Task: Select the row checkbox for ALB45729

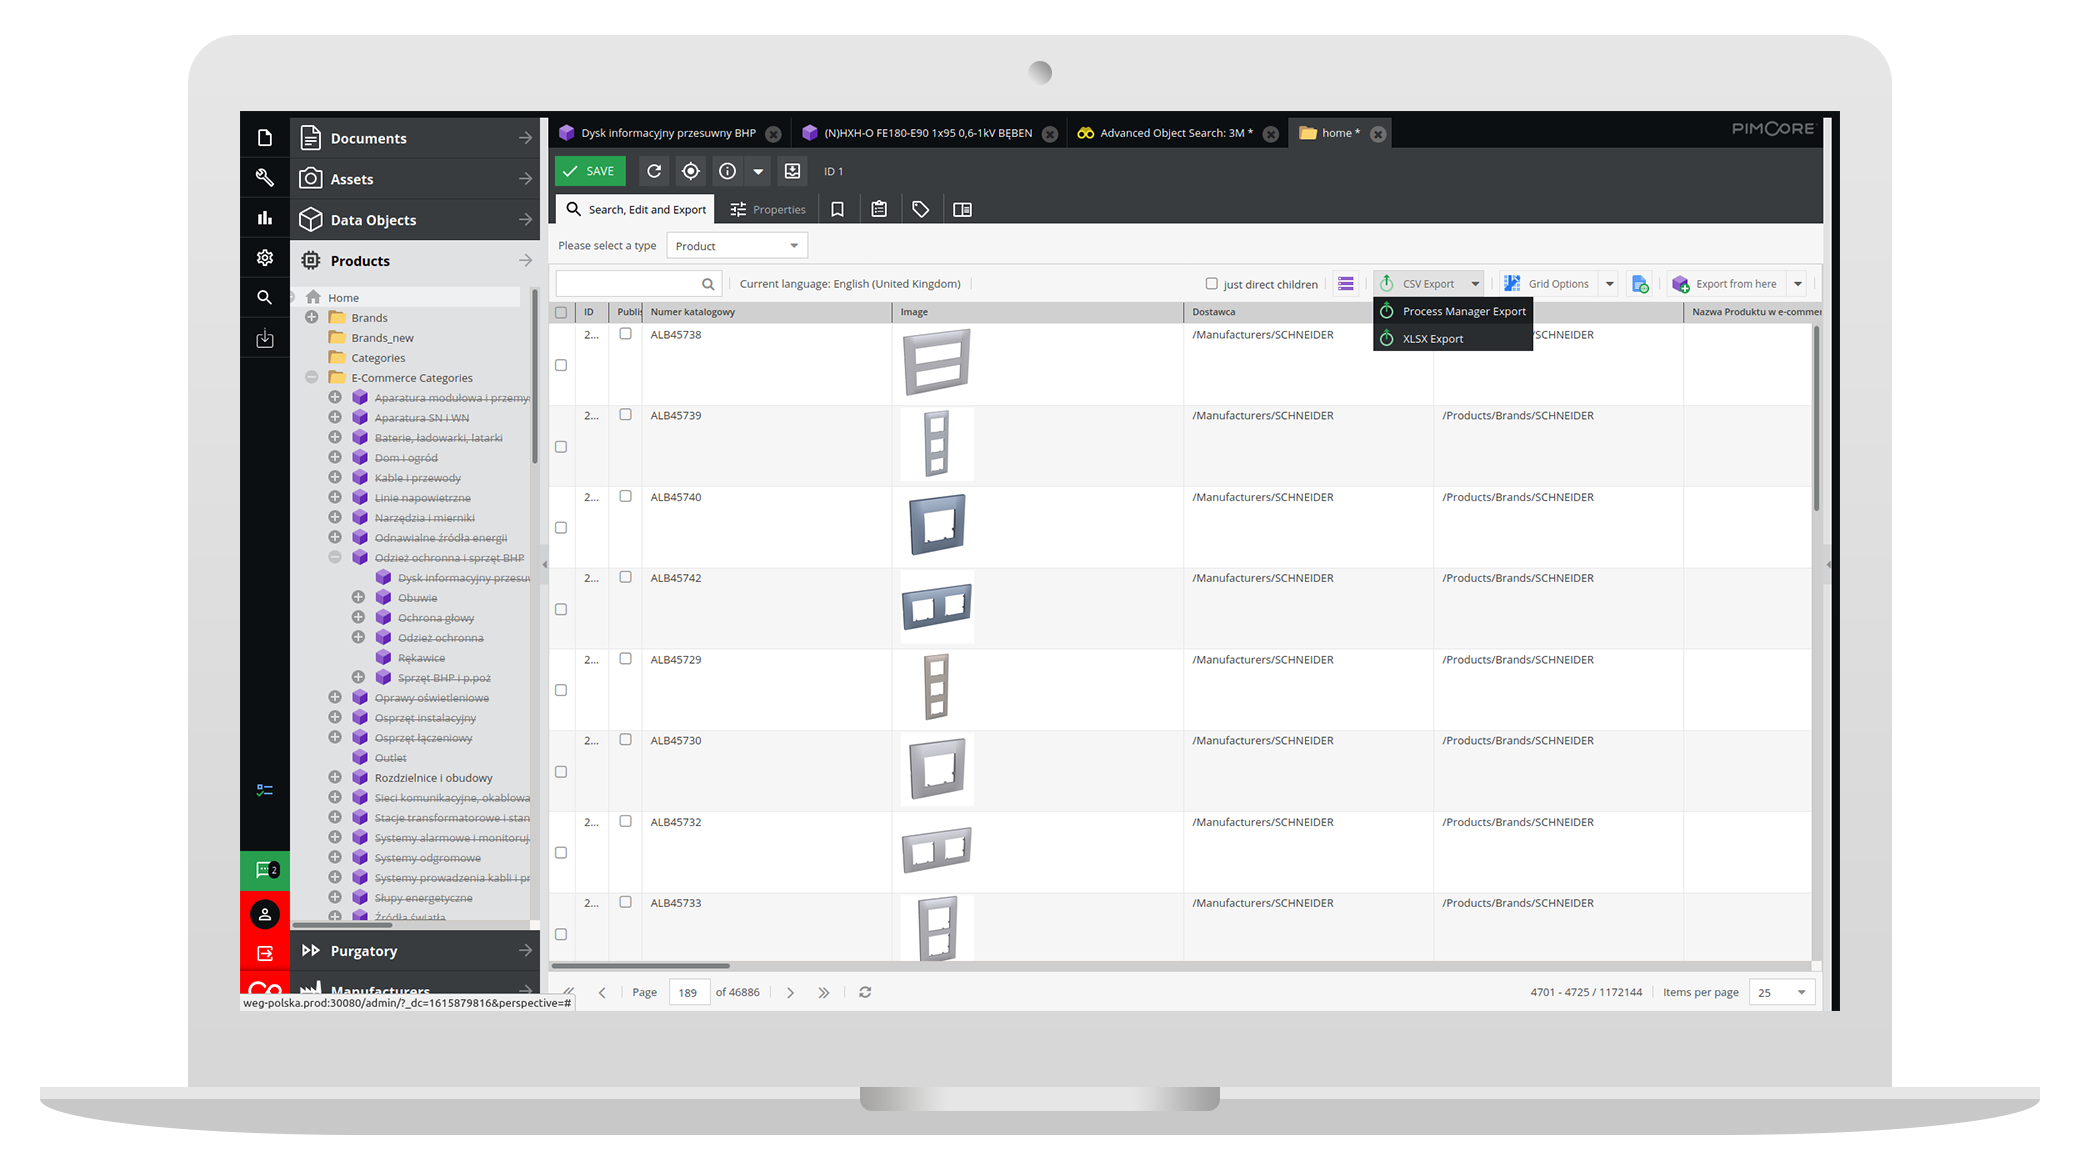Action: [x=561, y=690]
